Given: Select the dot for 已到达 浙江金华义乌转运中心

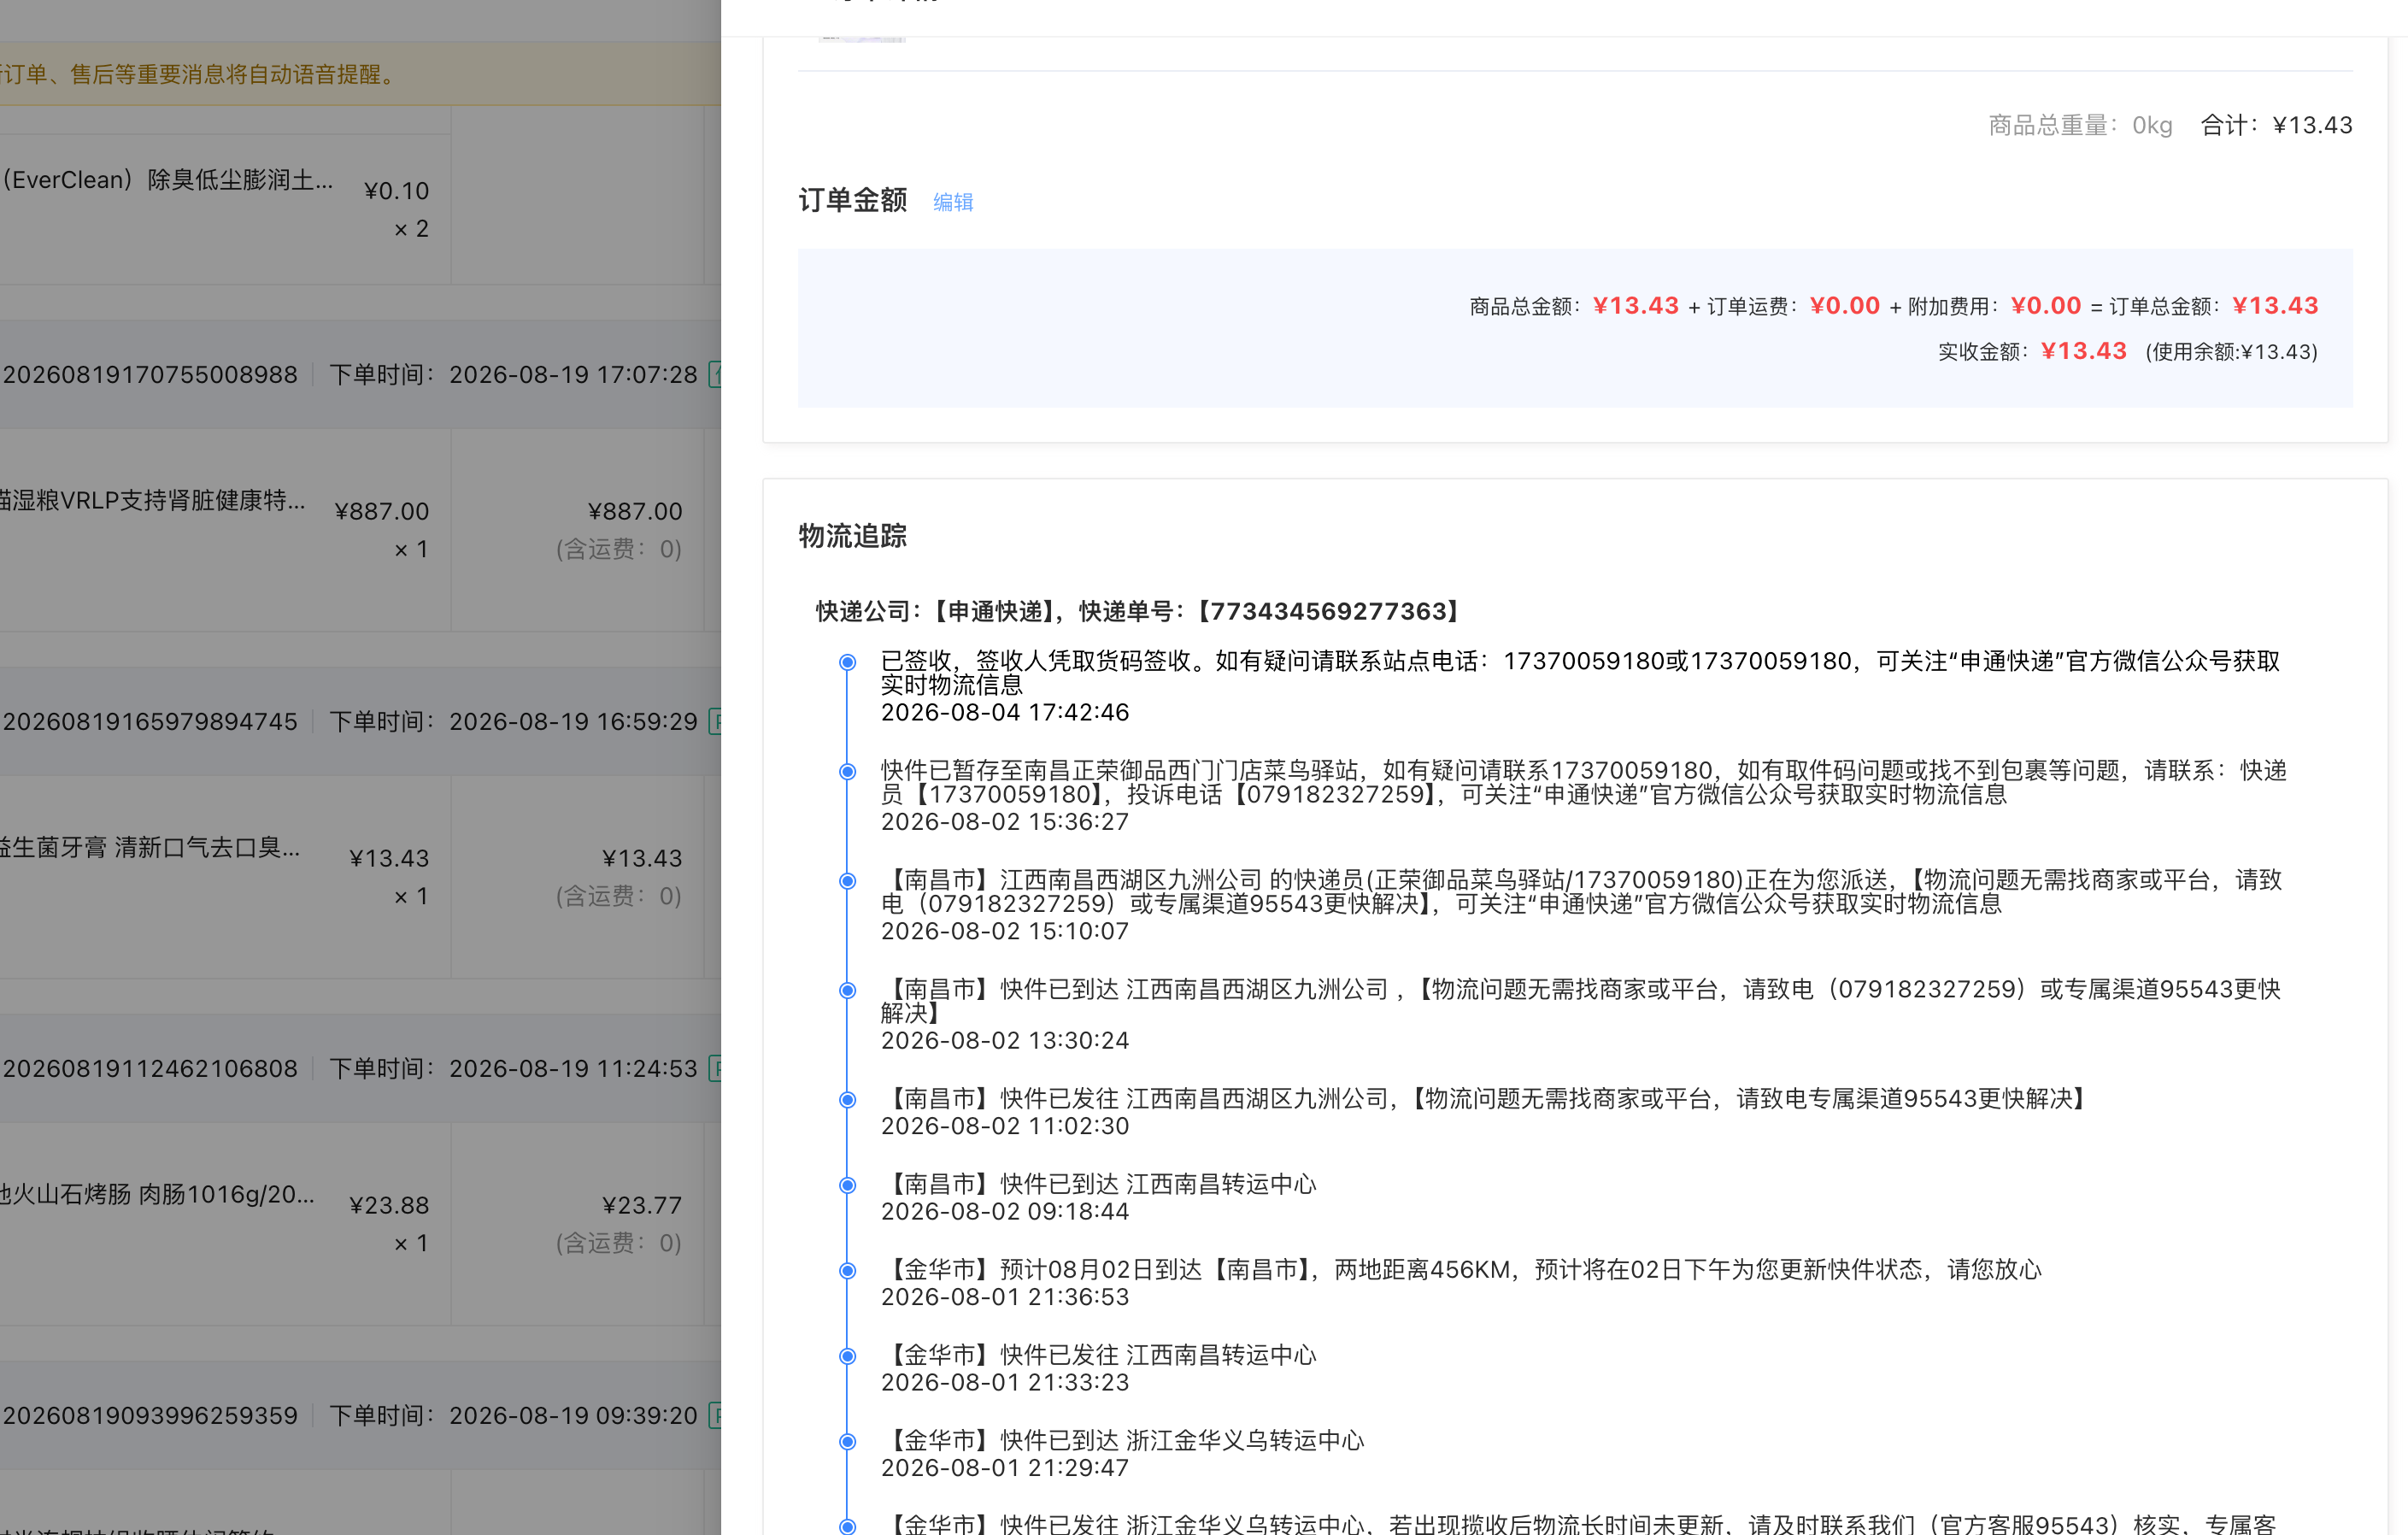Looking at the screenshot, I should coord(847,1441).
